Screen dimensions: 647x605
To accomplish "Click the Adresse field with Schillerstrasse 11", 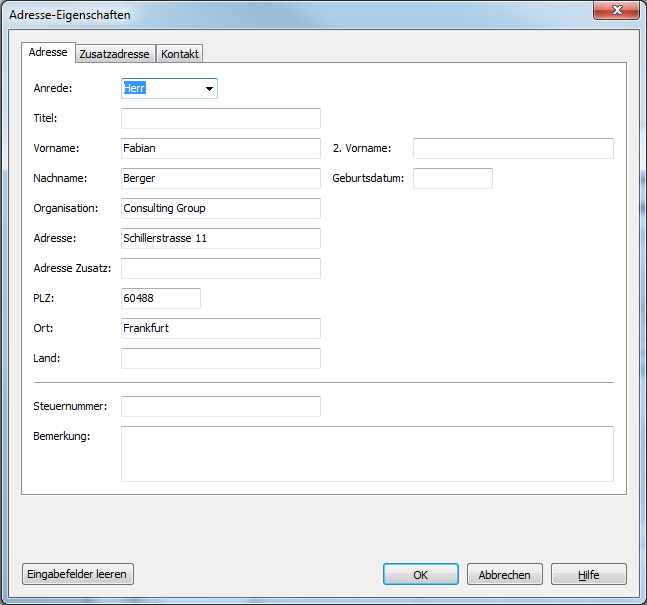I will point(220,239).
